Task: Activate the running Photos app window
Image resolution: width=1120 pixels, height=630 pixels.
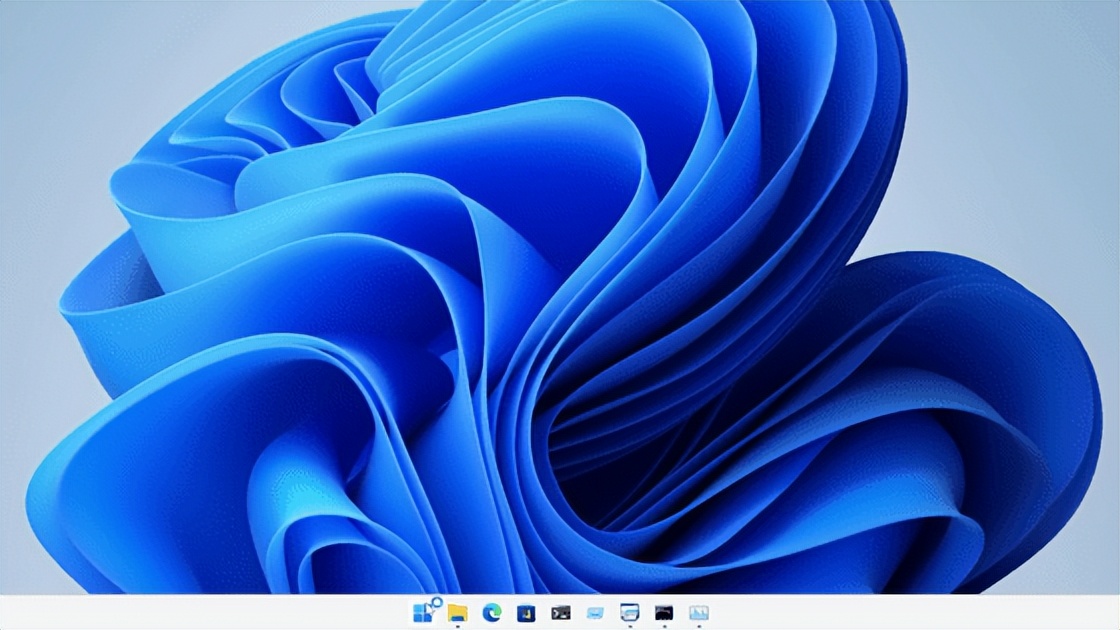Action: click(698, 612)
